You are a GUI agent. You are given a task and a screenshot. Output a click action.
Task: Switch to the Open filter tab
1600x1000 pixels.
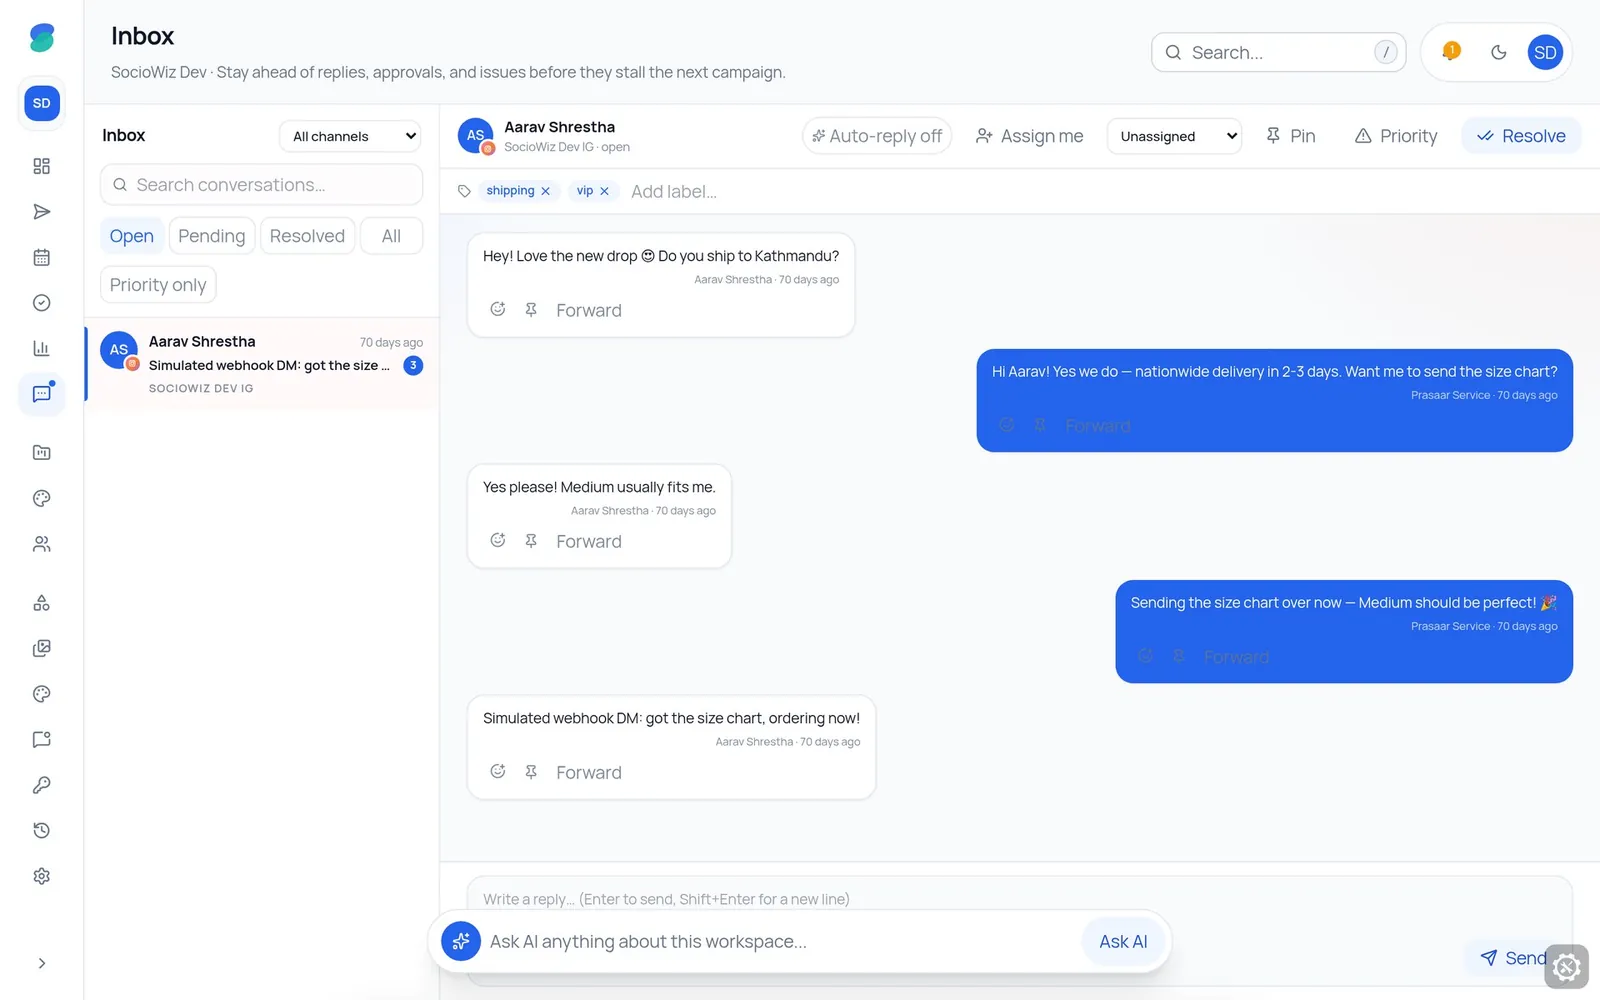tap(132, 236)
